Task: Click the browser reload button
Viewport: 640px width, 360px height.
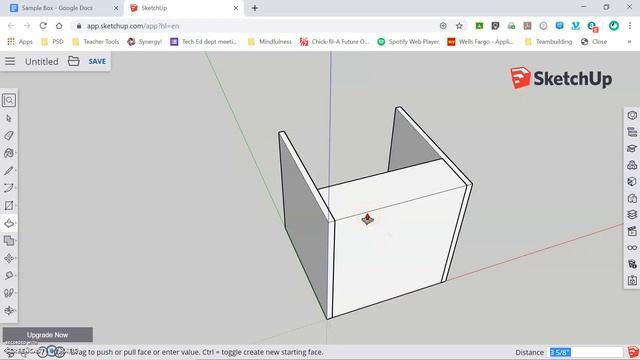Action: 43,26
